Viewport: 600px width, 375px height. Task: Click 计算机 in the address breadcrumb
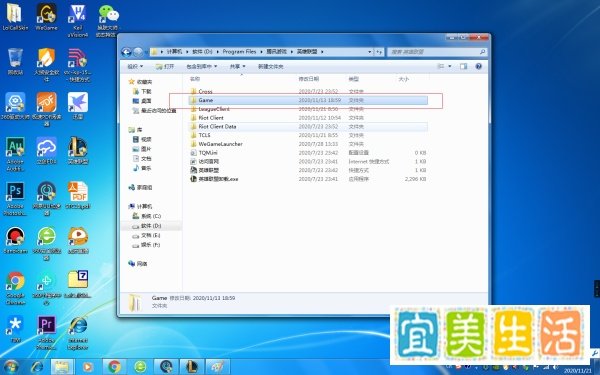pos(174,52)
